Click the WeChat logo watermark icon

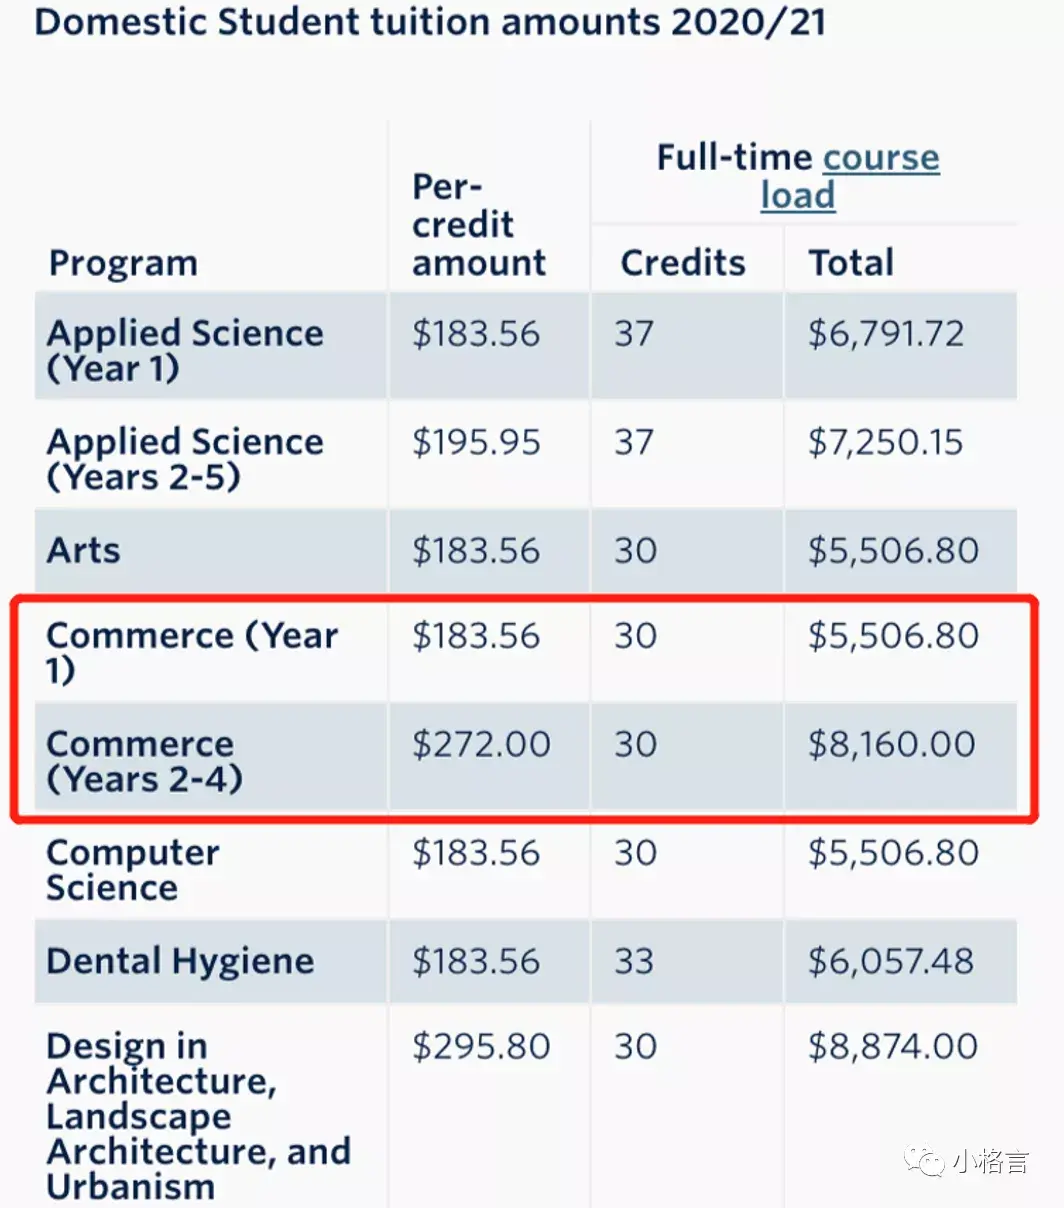pyautogui.click(x=924, y=1161)
